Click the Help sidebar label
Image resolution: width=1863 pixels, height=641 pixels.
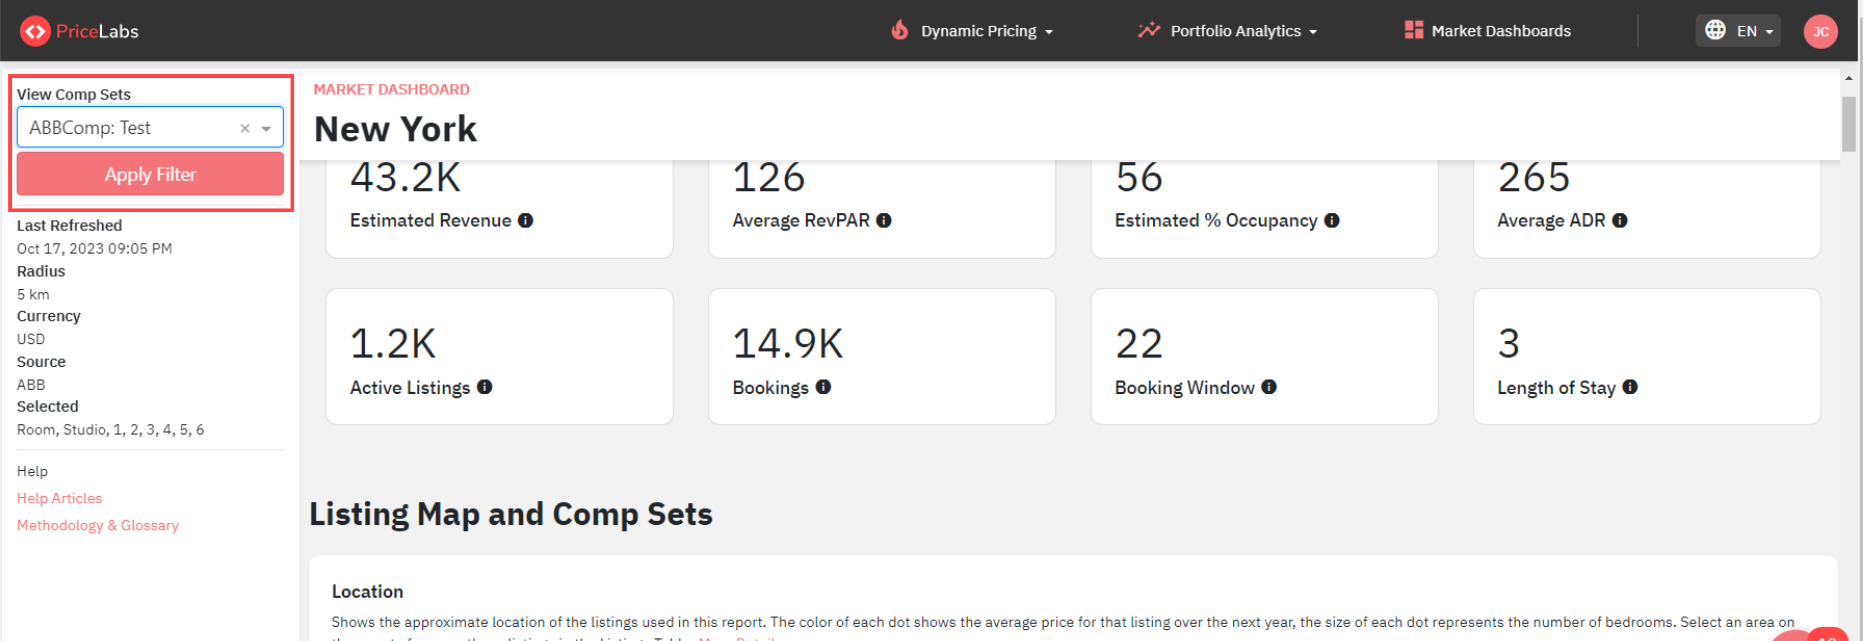32,471
